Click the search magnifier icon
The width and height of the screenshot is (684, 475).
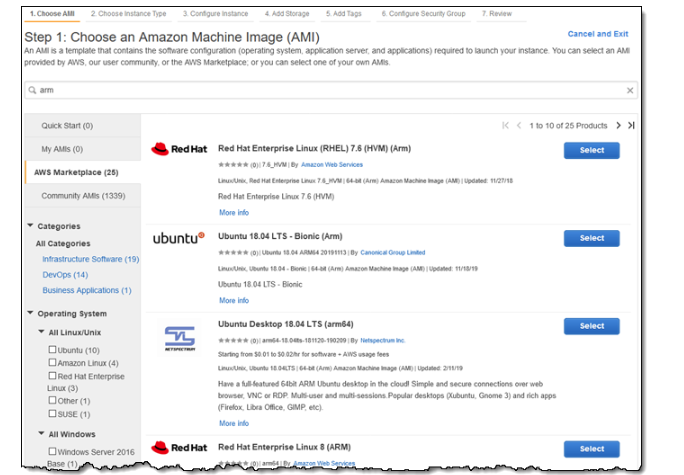point(32,90)
